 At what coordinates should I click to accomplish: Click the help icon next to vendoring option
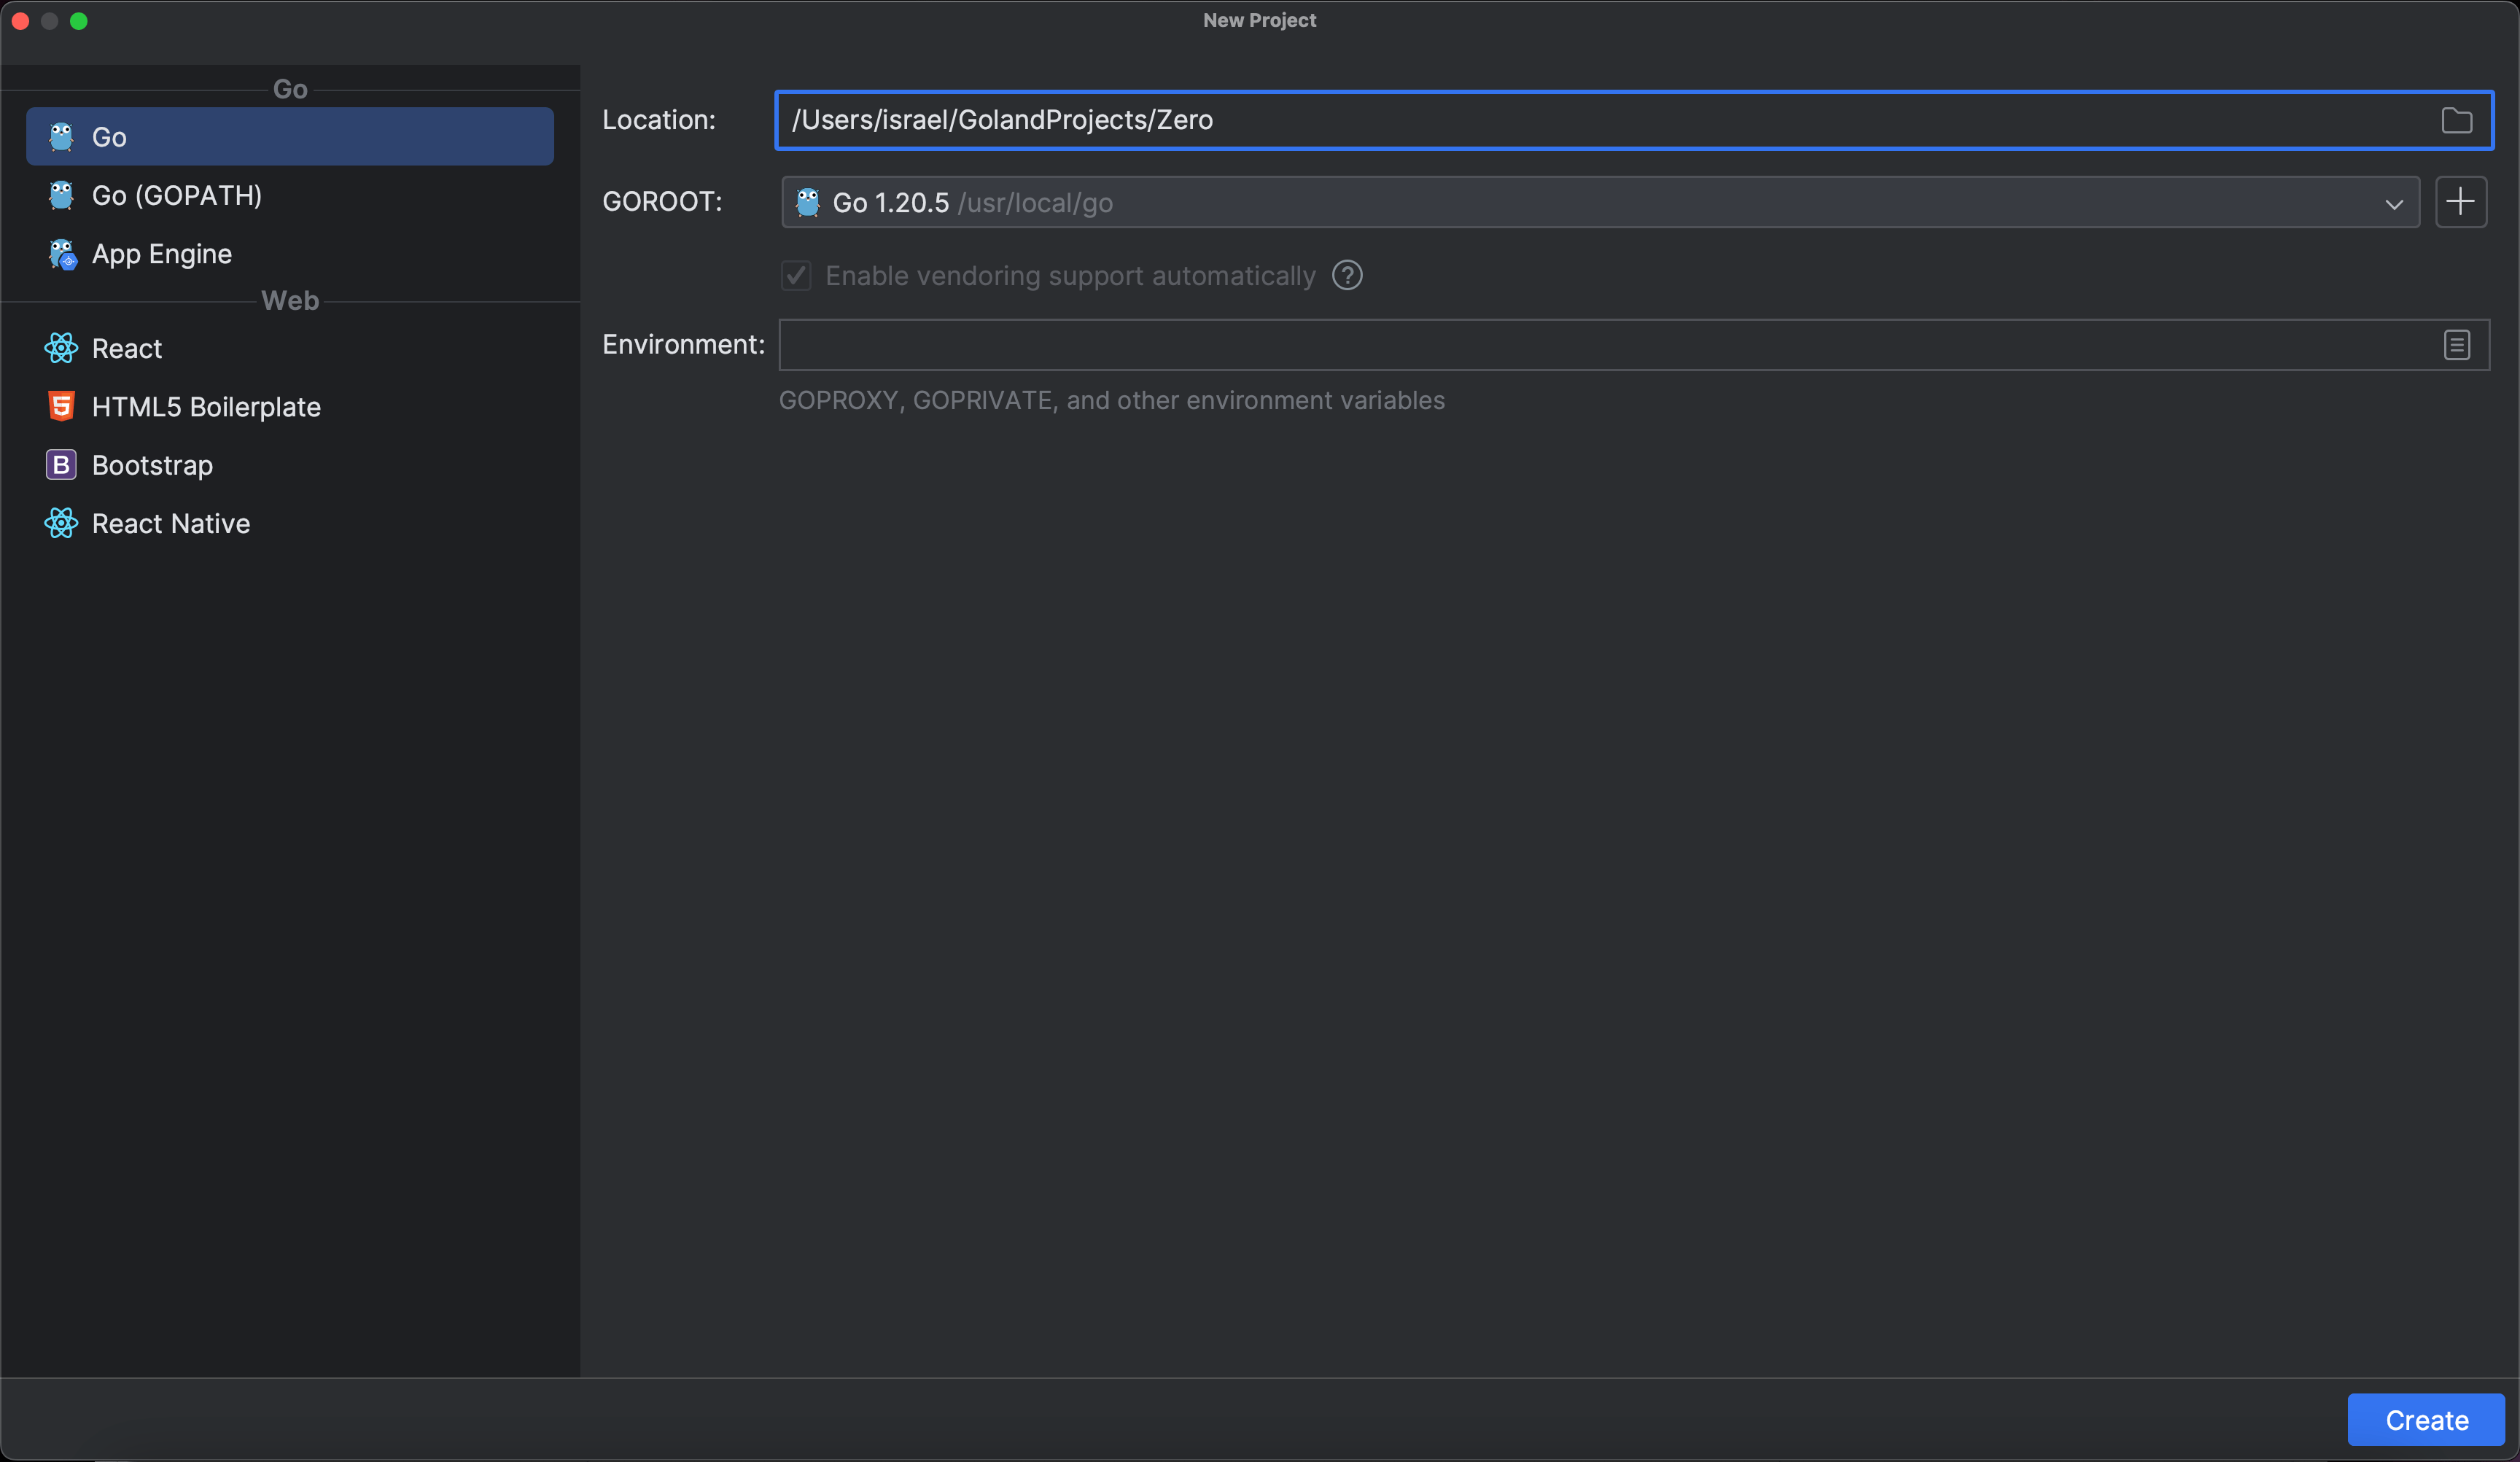coord(1346,276)
